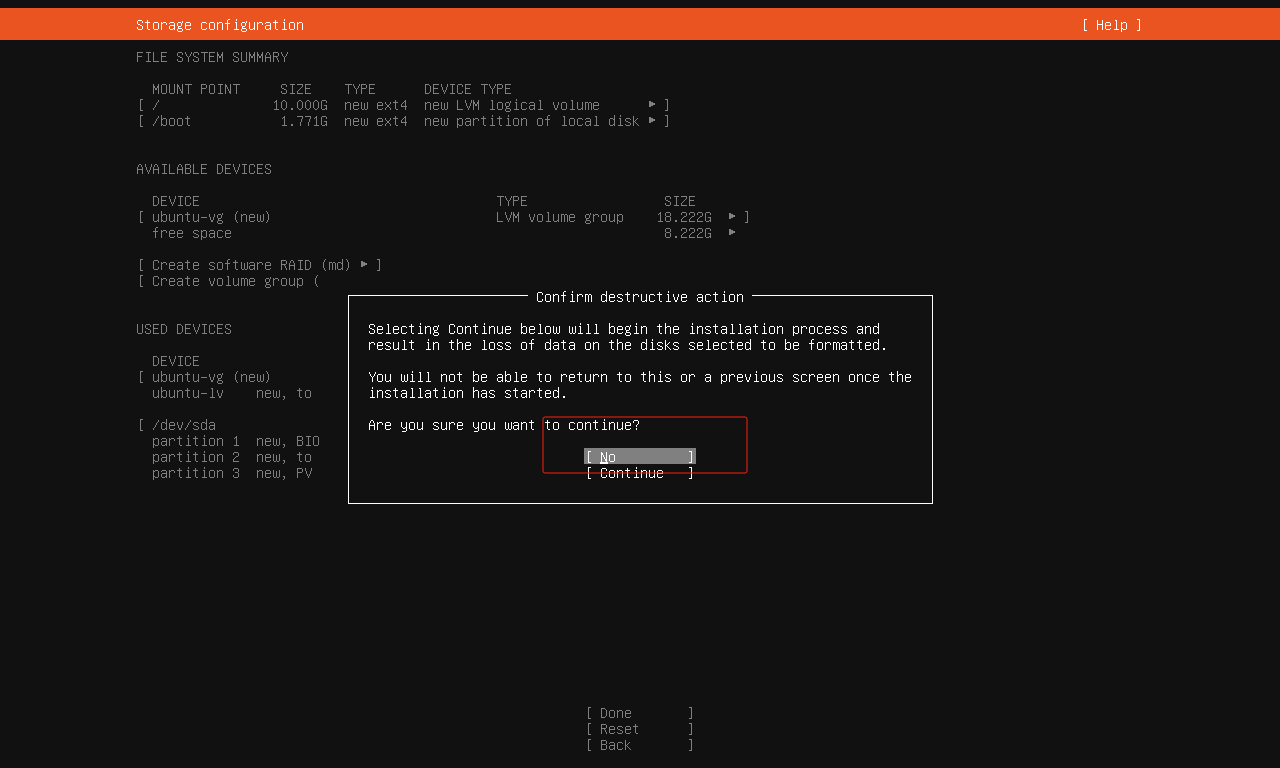Click the FILE SYSTEM SUMMARY heading
The height and width of the screenshot is (768, 1280).
(x=212, y=57)
